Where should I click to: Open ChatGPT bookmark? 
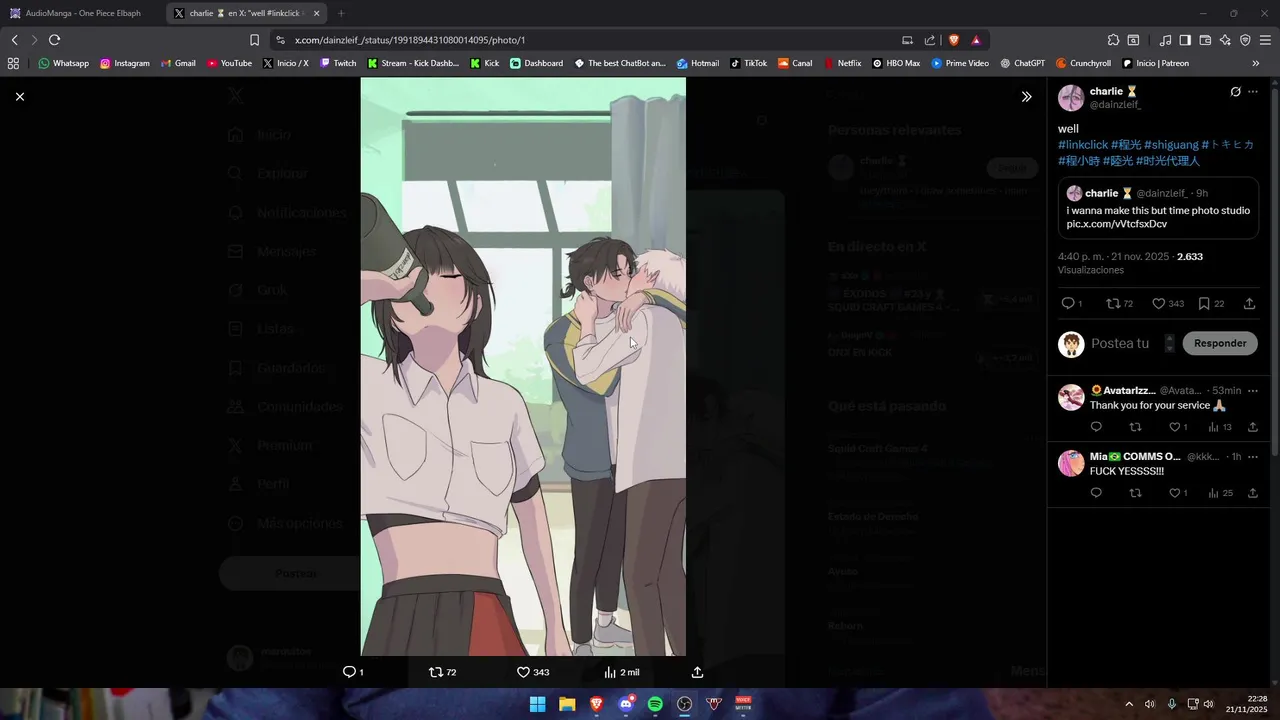pyautogui.click(x=1022, y=63)
